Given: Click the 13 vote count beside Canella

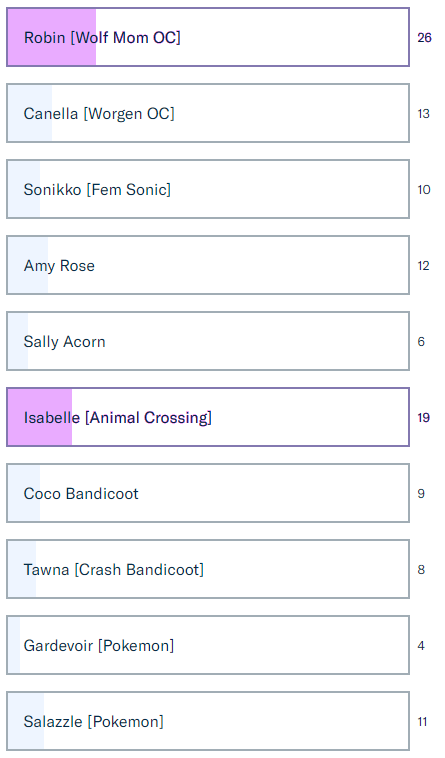Looking at the screenshot, I should coord(423,114).
